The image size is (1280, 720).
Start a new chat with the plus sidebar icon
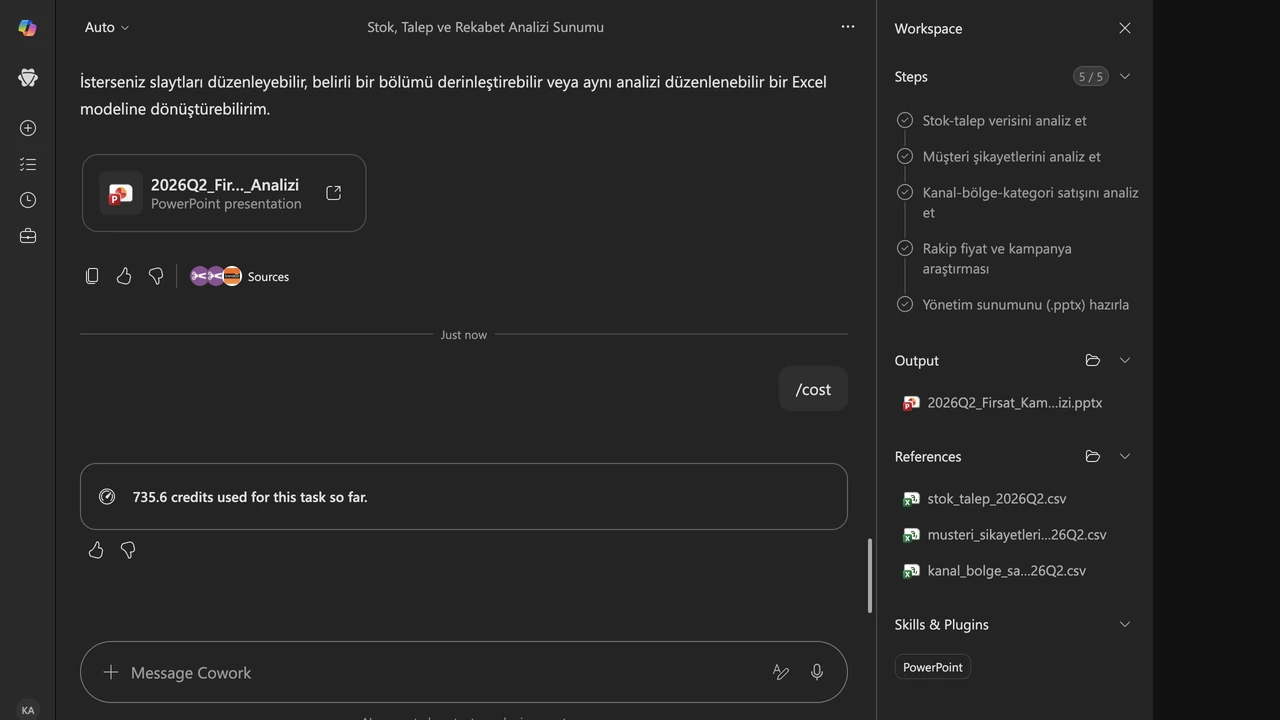[x=28, y=128]
